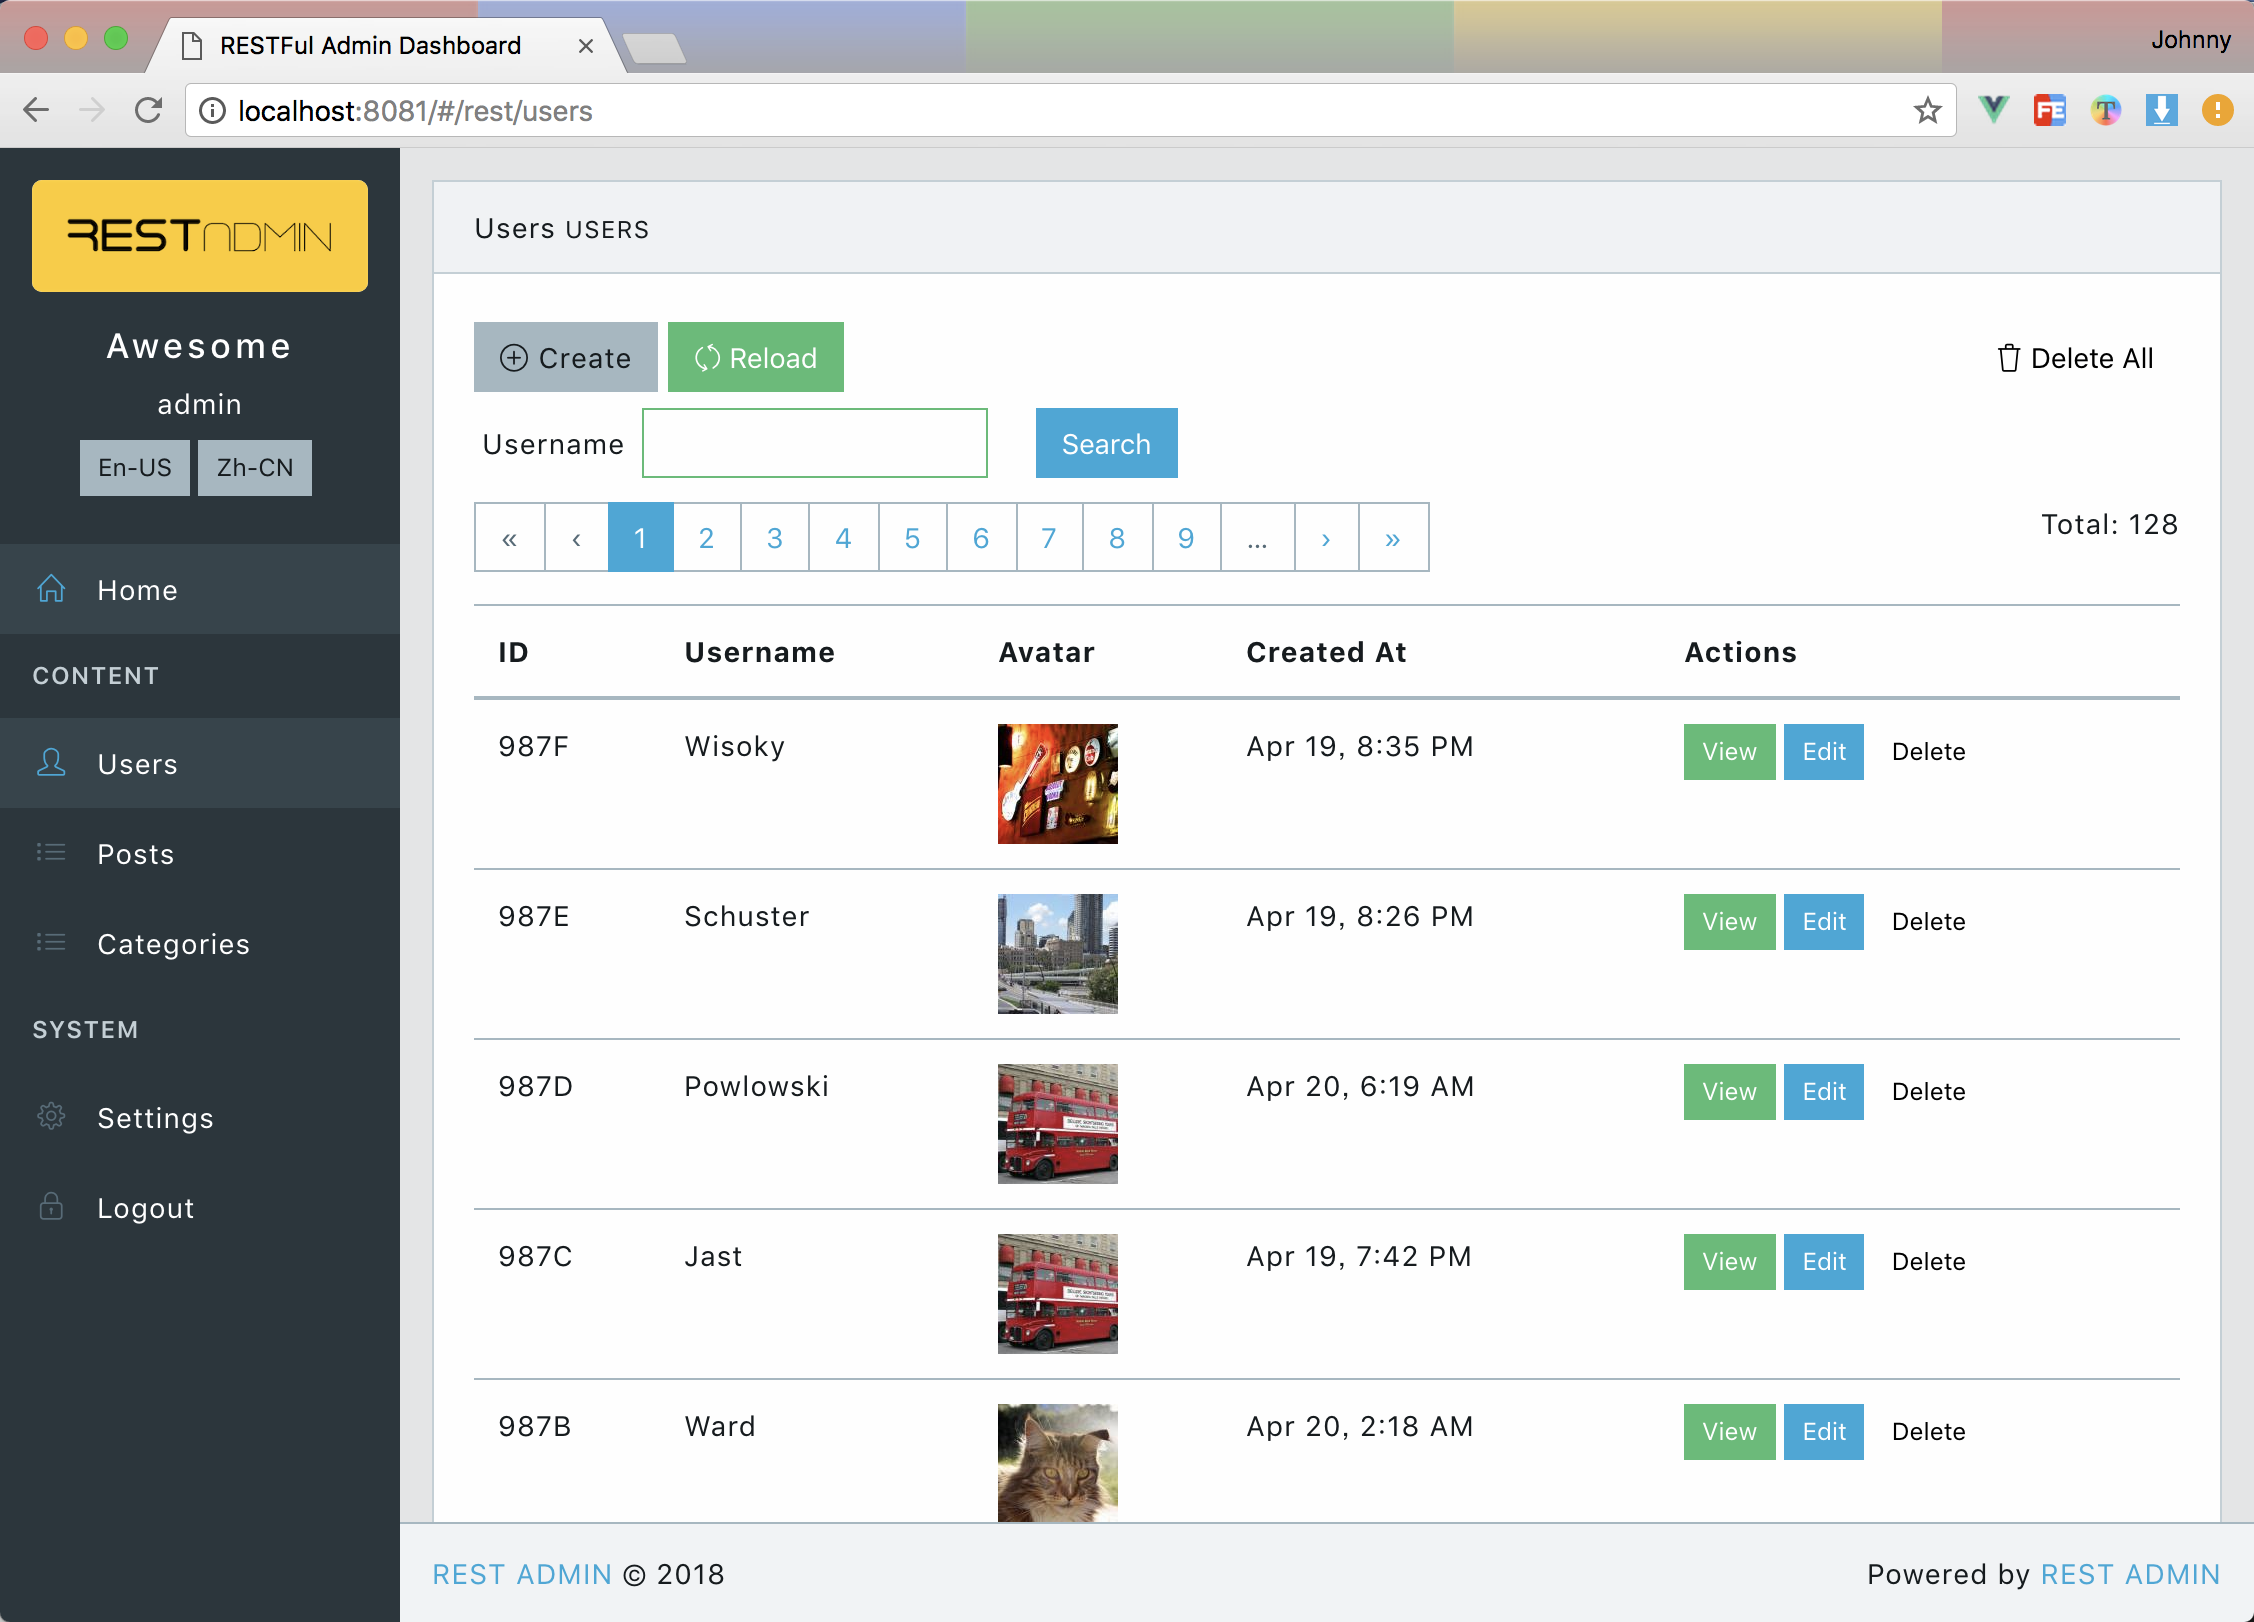Click the RESTADMIN logo

200,236
